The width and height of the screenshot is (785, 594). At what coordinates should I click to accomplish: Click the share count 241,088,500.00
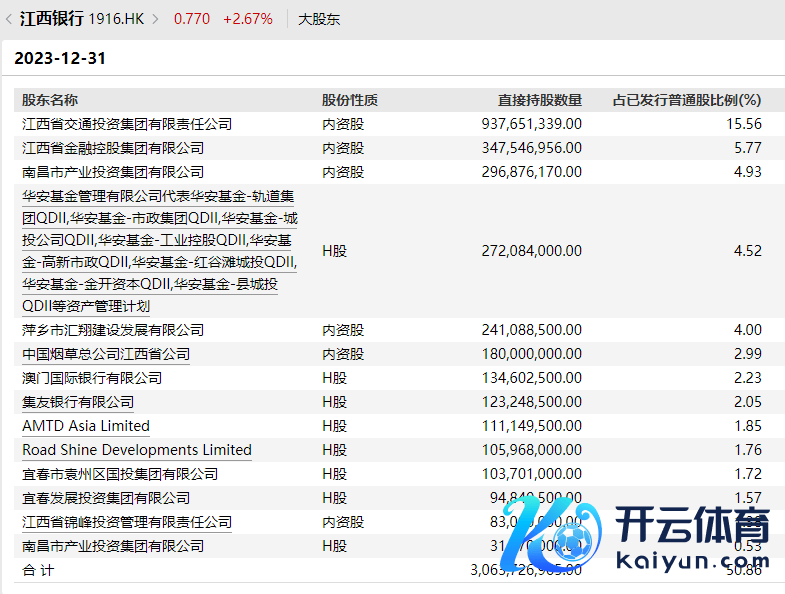(532, 330)
